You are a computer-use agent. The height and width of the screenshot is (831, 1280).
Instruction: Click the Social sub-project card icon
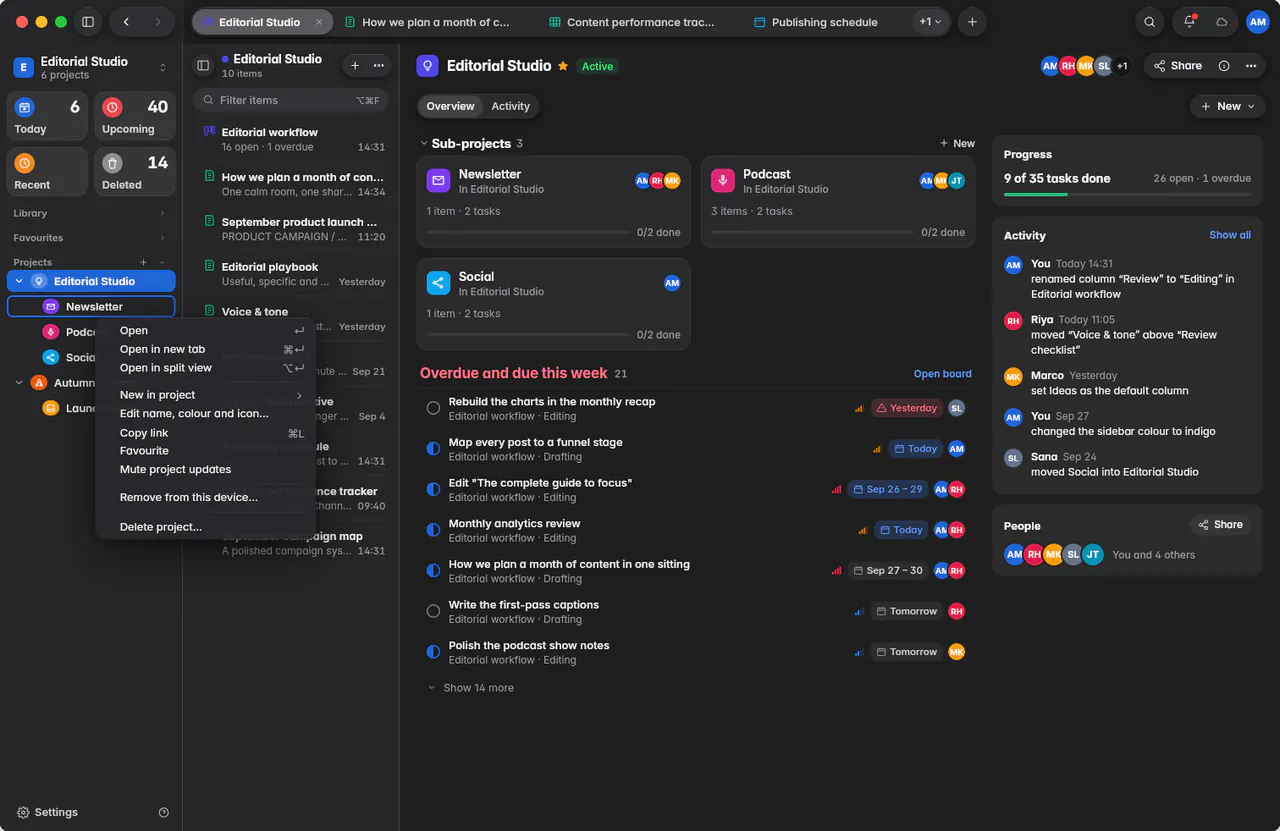coord(438,283)
